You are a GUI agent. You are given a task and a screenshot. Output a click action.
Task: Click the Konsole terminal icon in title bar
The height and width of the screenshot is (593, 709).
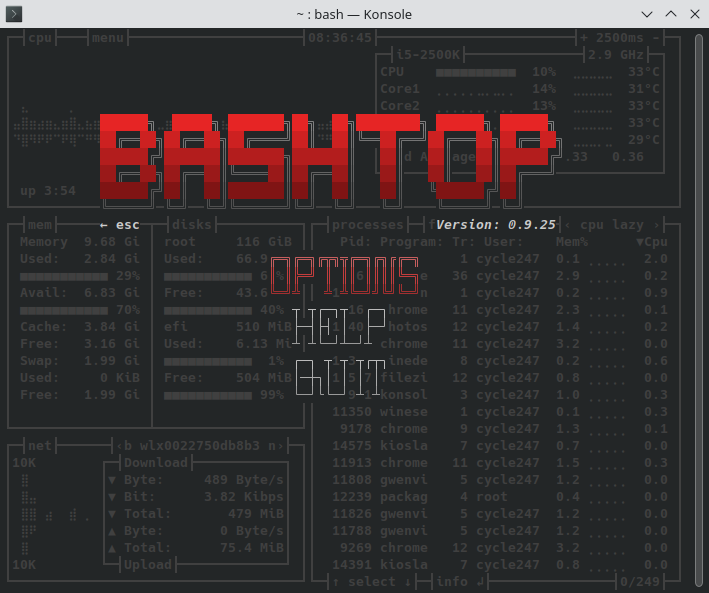[14, 14]
